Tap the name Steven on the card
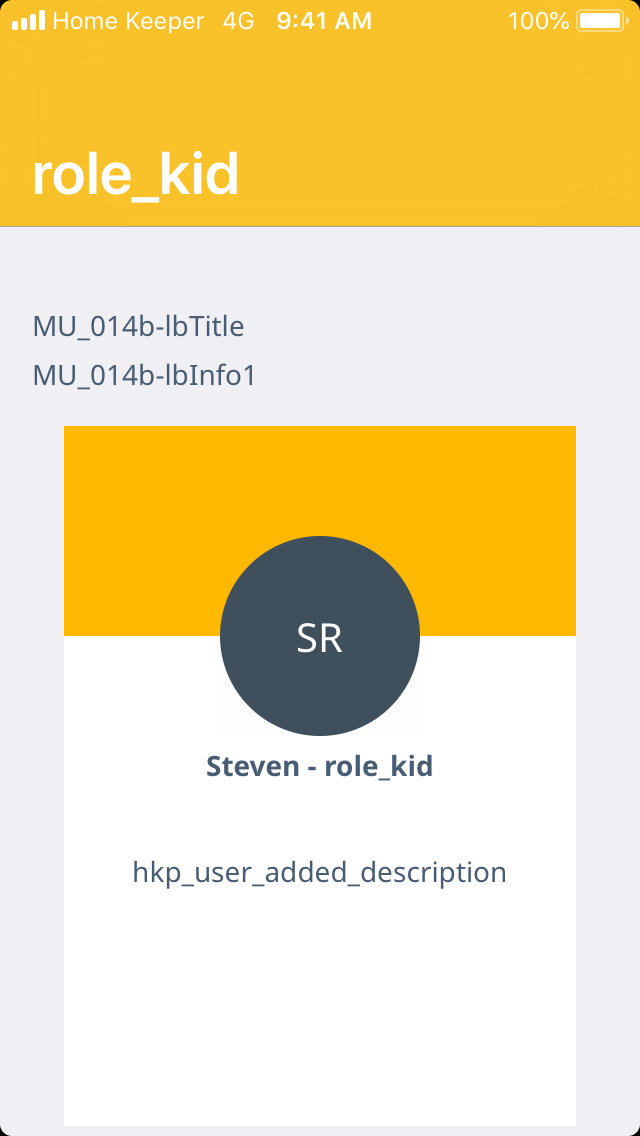 click(x=252, y=767)
